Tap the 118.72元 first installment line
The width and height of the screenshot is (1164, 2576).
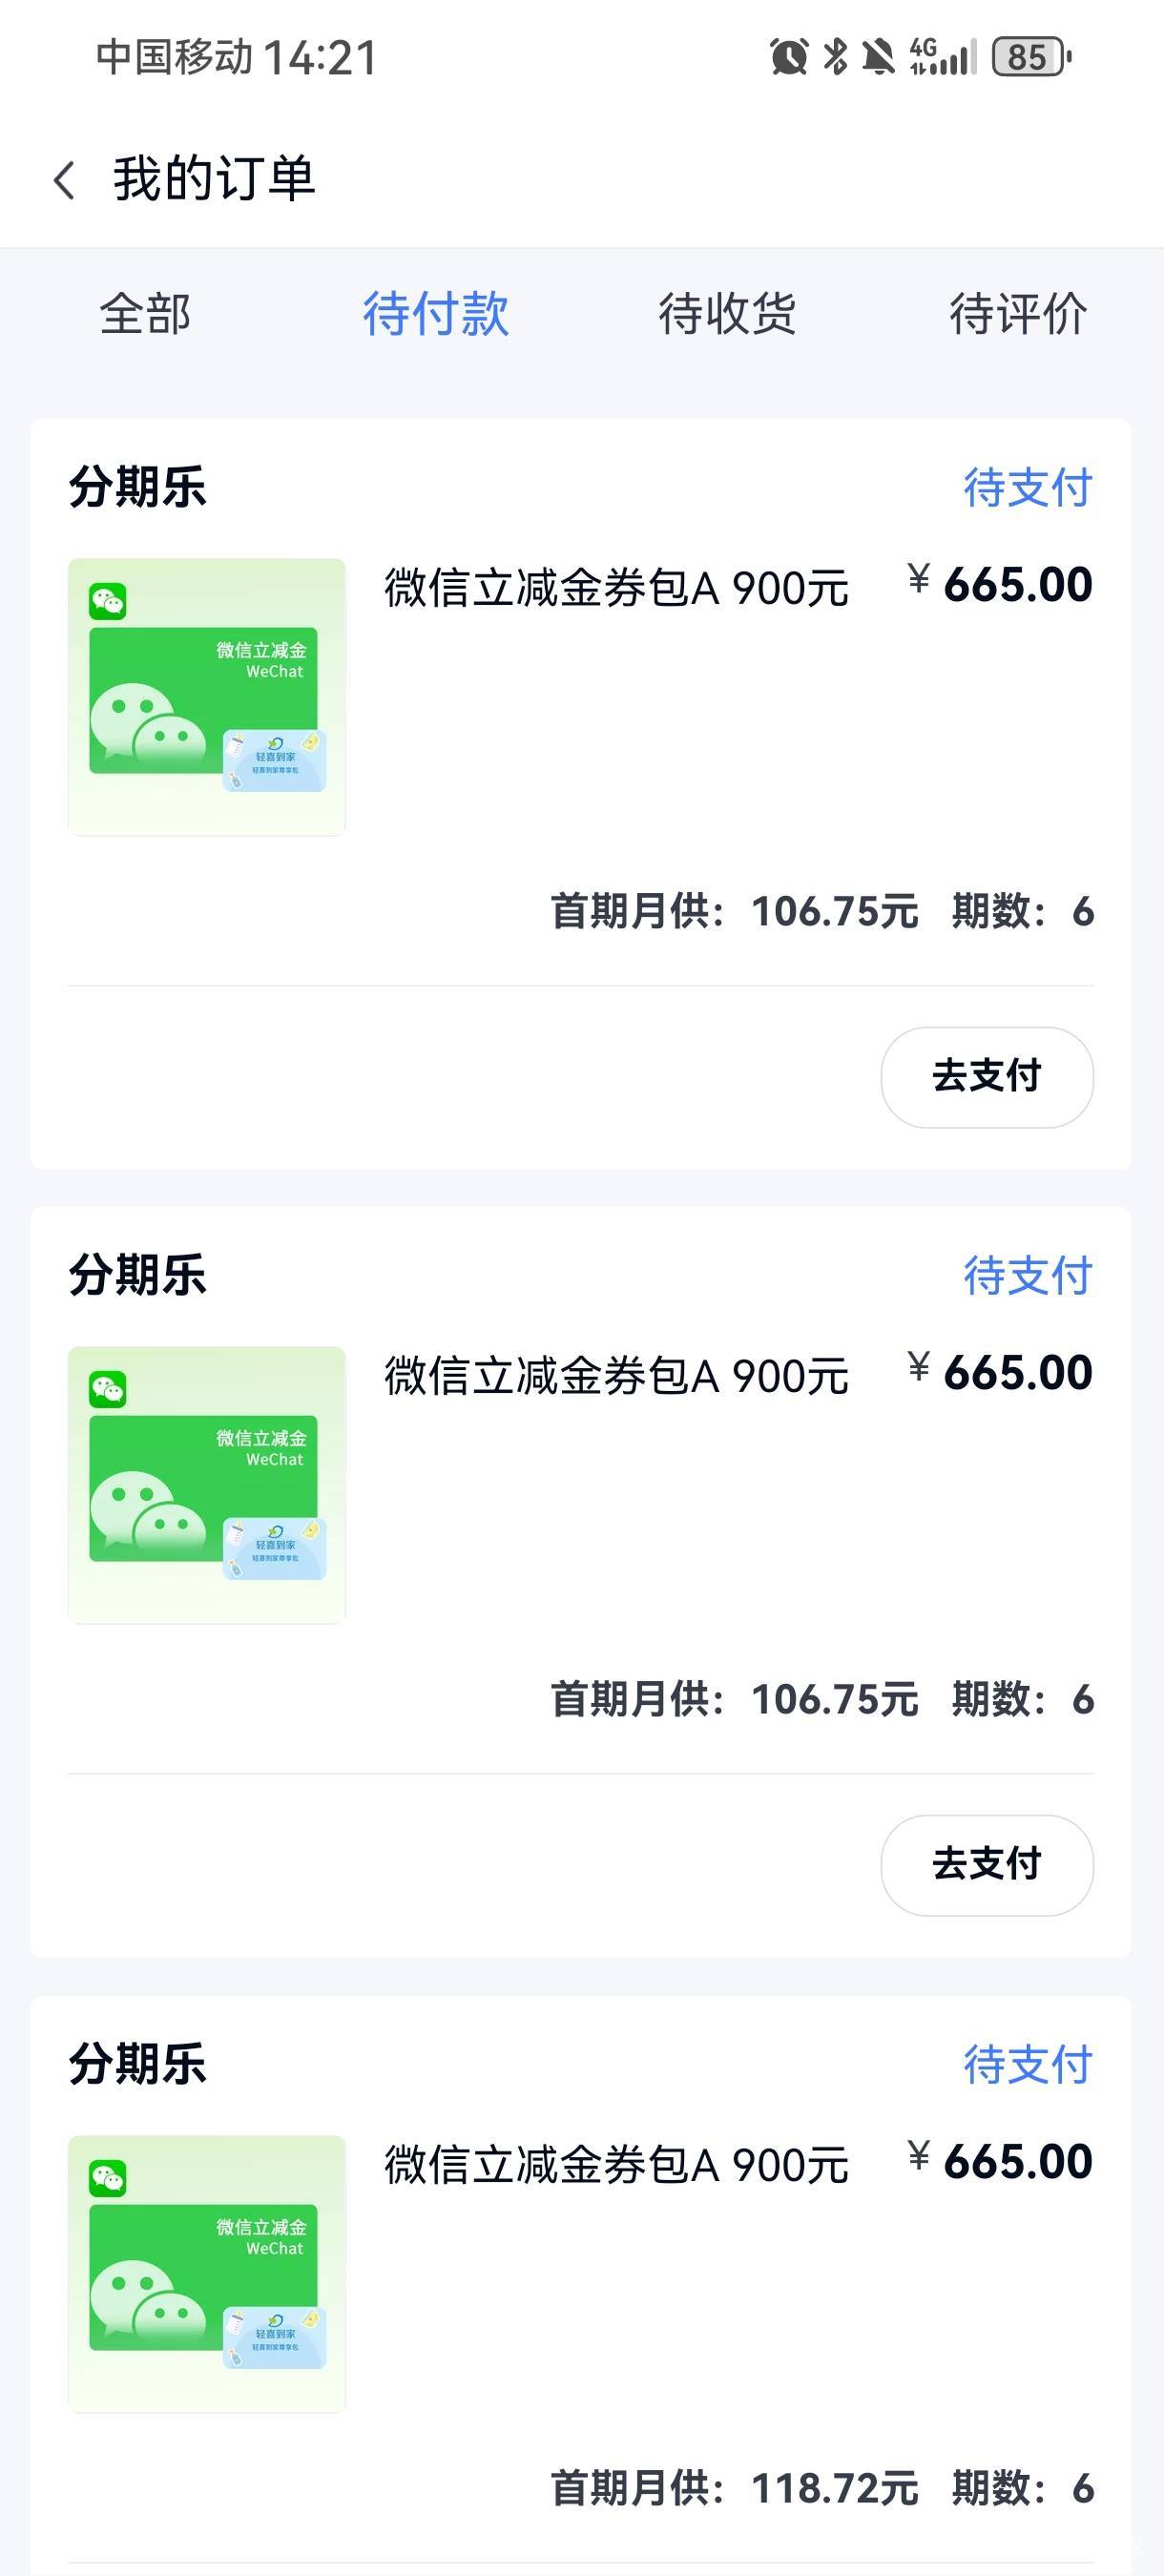pos(734,2488)
